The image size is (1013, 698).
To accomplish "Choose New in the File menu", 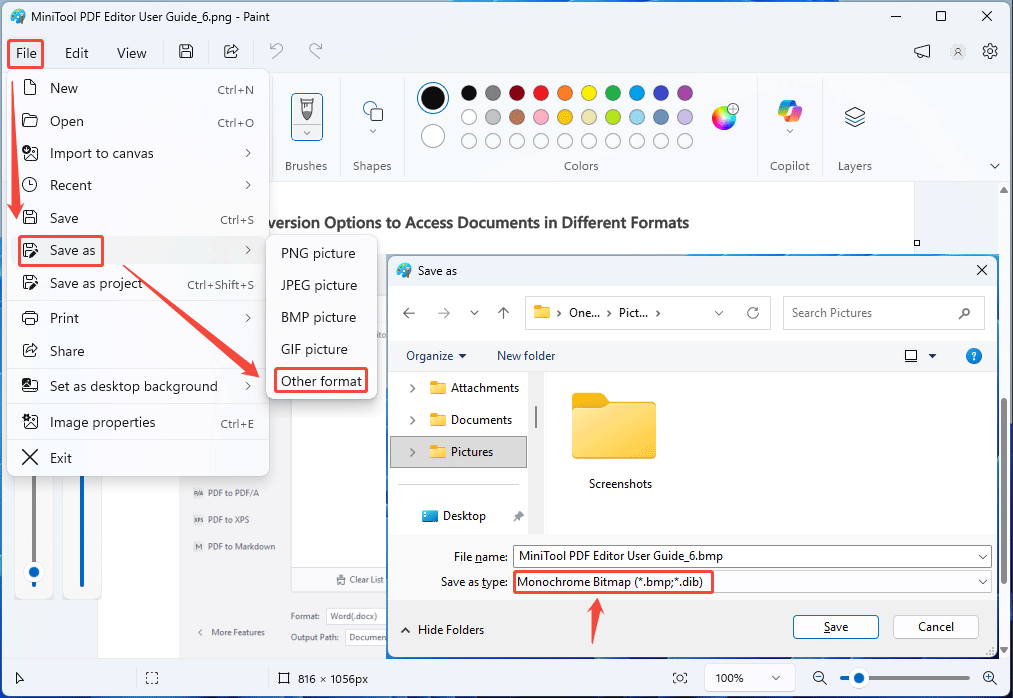I will 138,89.
